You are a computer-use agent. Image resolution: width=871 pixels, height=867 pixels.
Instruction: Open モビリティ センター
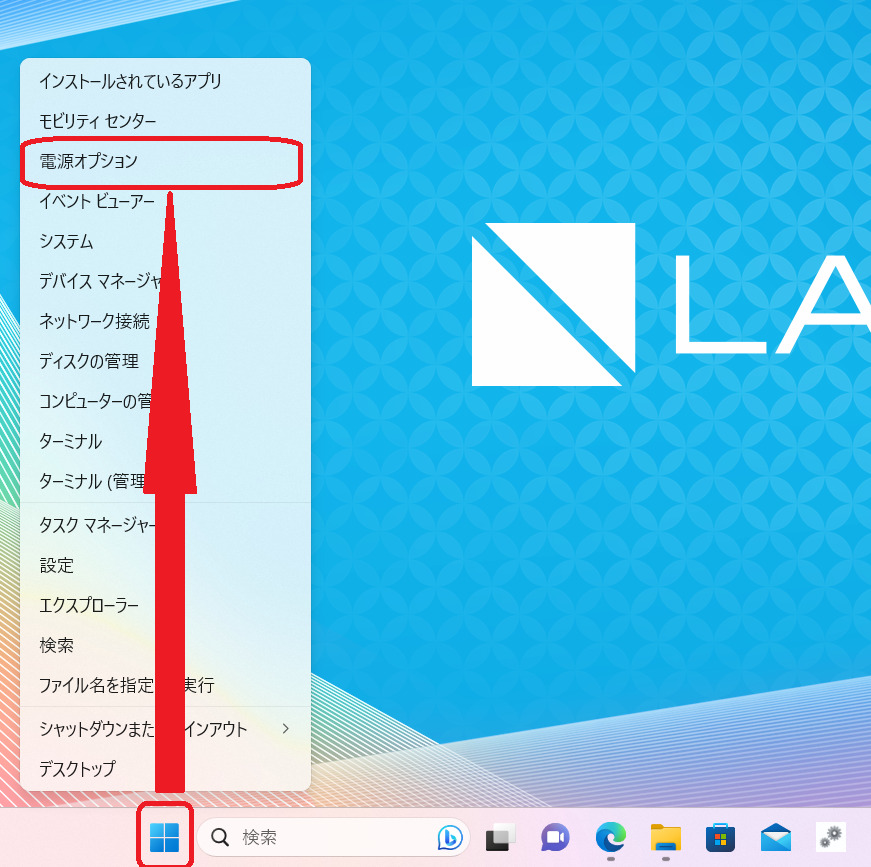coord(166,121)
